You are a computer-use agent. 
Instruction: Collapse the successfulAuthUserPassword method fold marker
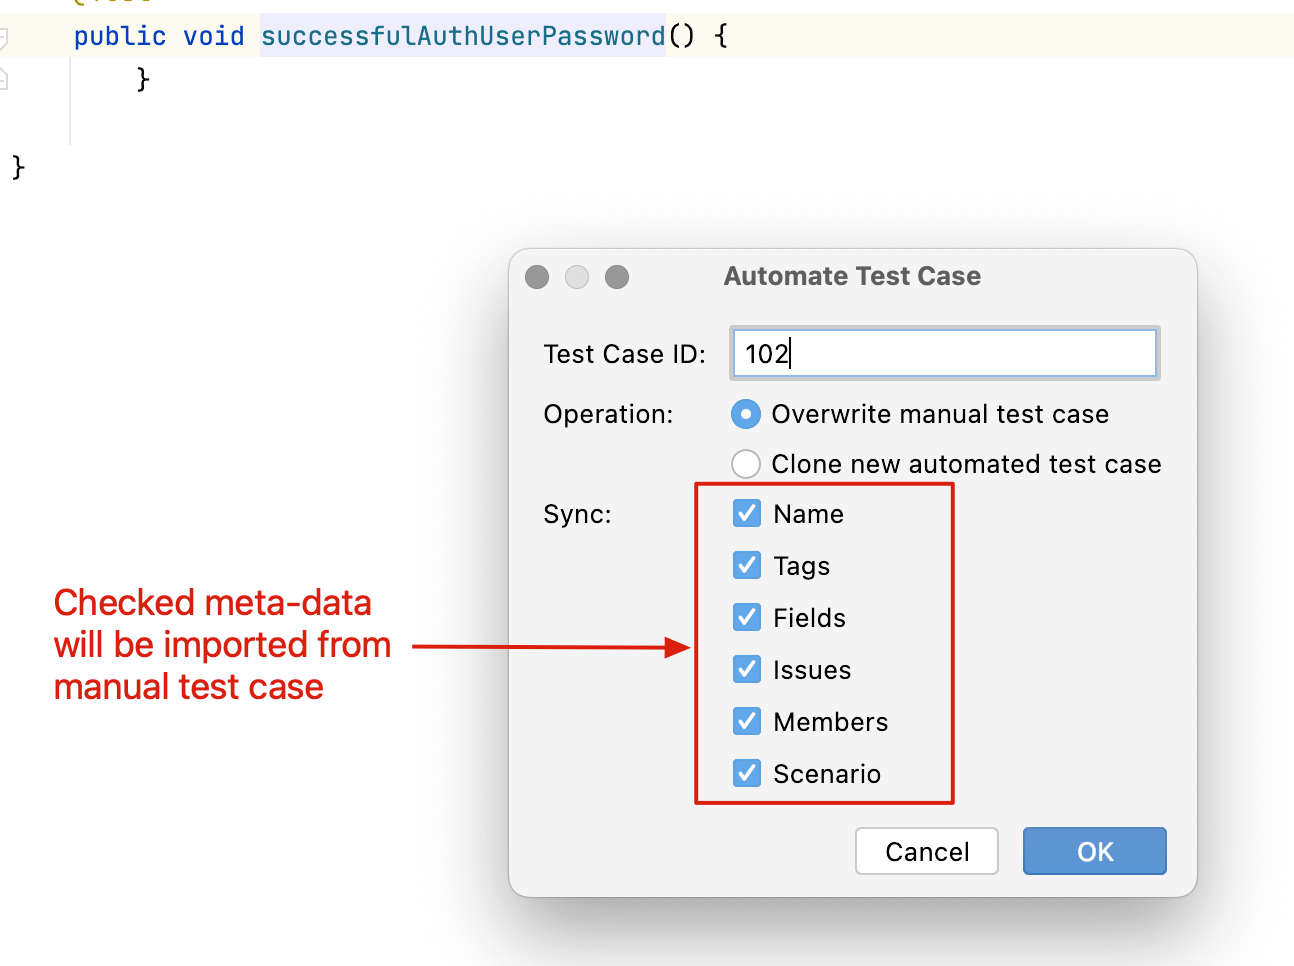click(x=3, y=38)
